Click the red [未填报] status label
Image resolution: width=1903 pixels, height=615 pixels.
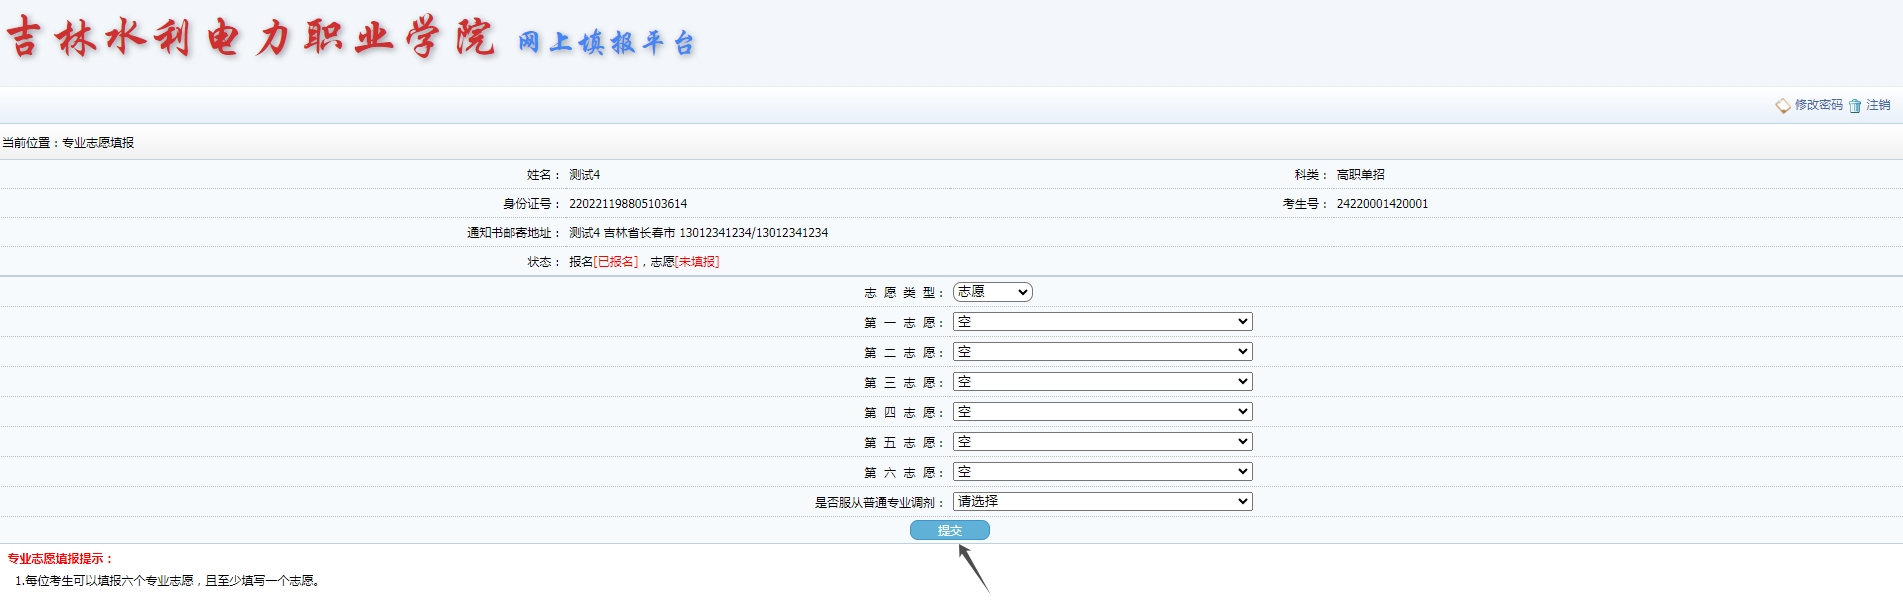click(x=697, y=262)
